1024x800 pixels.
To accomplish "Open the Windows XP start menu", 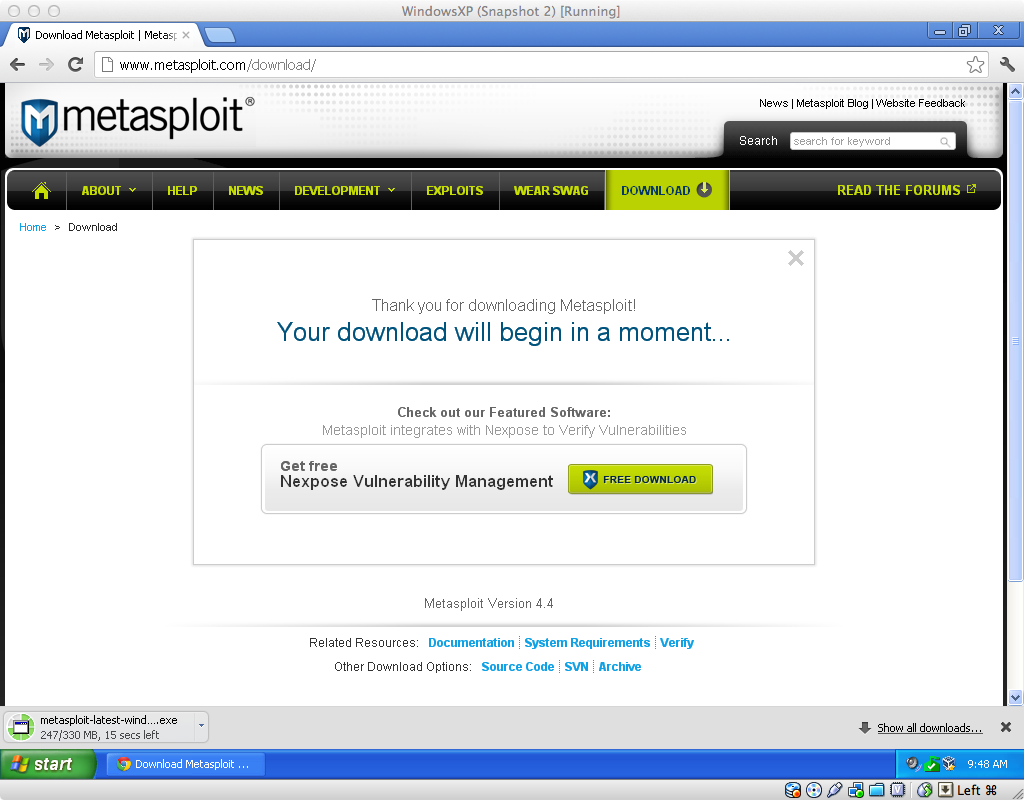I will [x=48, y=764].
